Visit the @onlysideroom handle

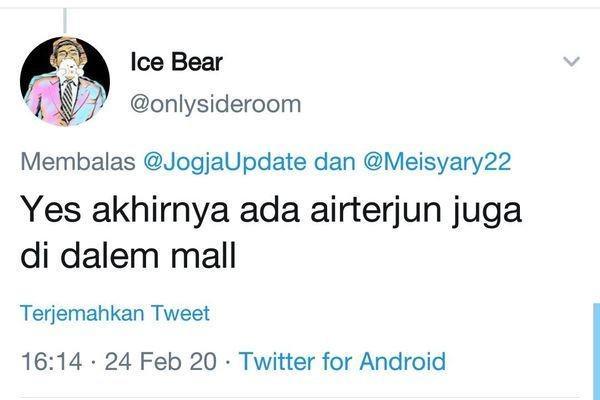pos(216,104)
